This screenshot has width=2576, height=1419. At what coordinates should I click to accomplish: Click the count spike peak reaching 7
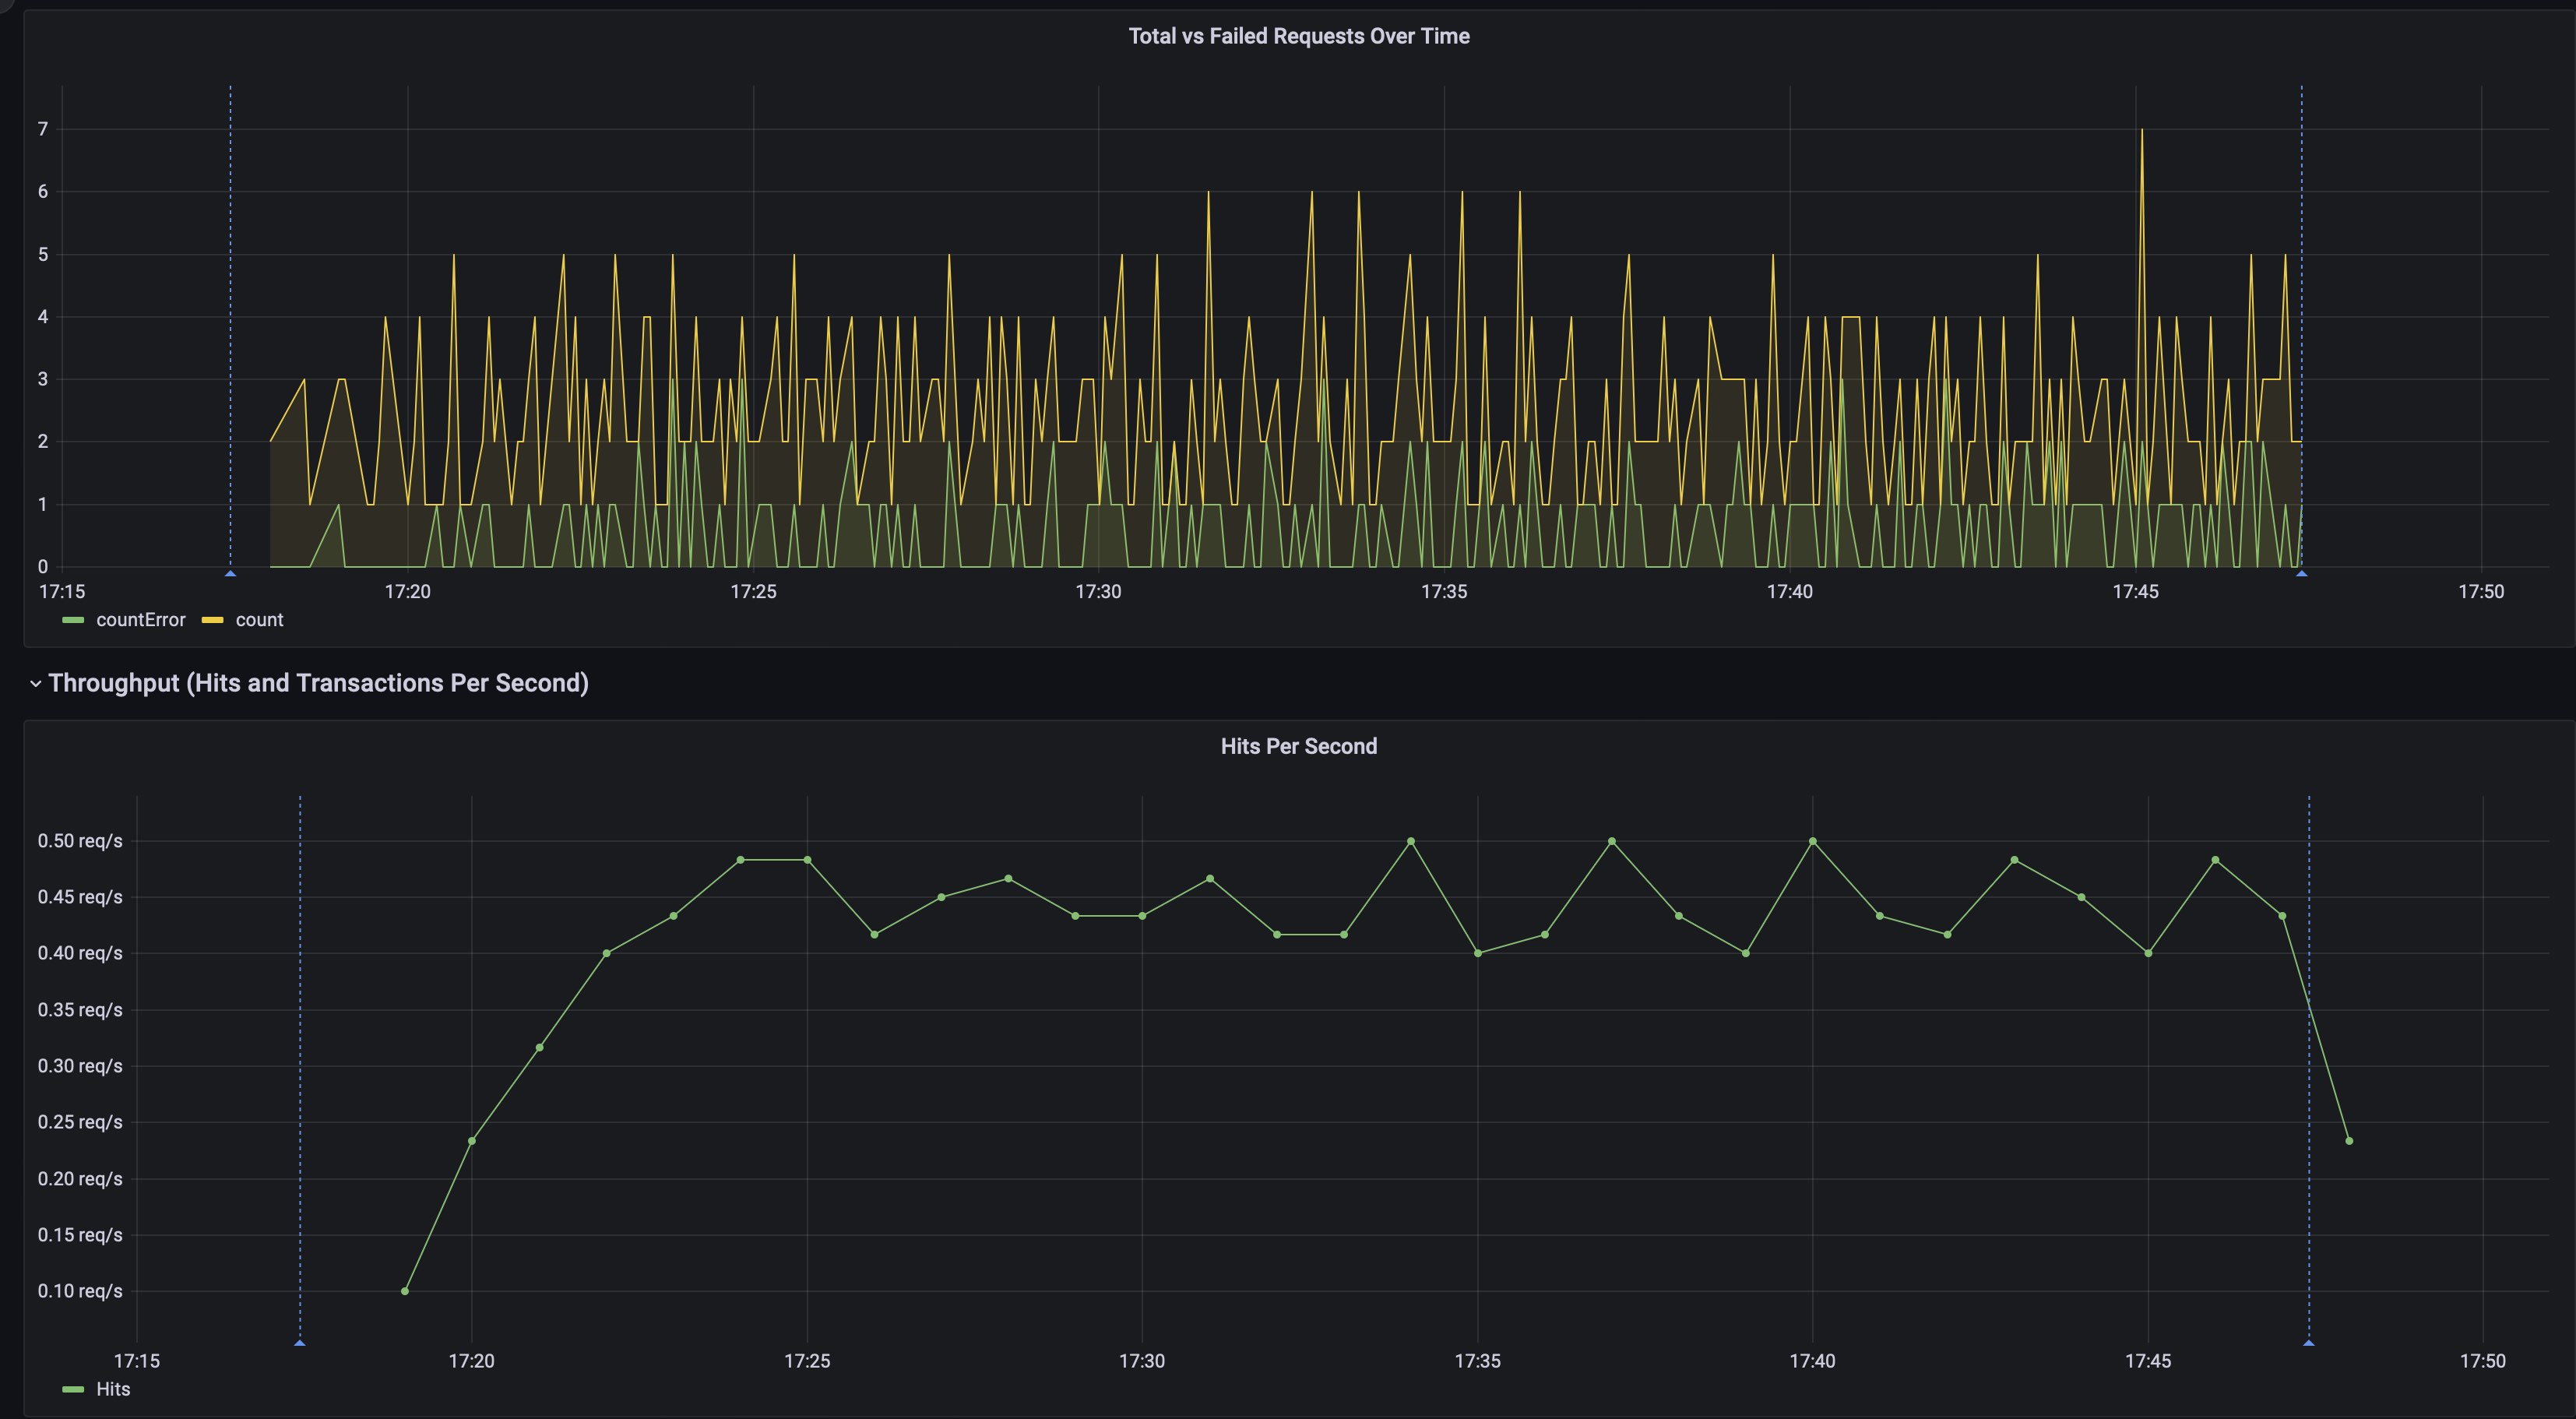coord(2141,130)
